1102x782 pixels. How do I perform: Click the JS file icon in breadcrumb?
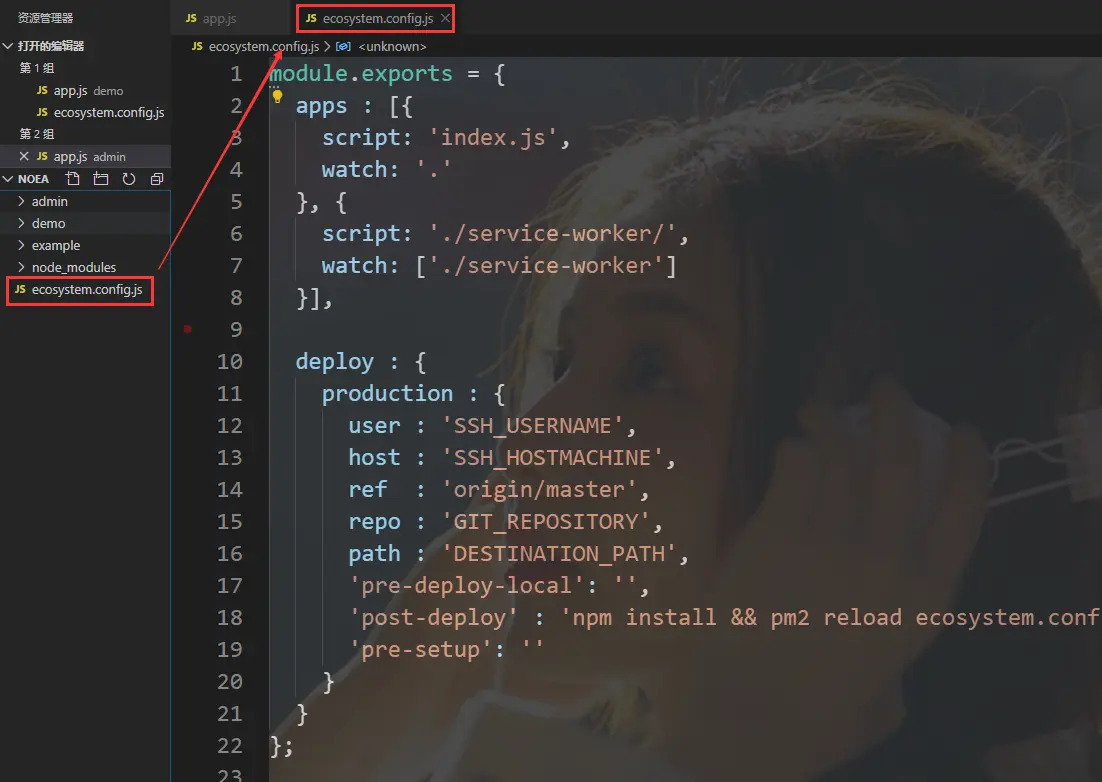[x=197, y=46]
